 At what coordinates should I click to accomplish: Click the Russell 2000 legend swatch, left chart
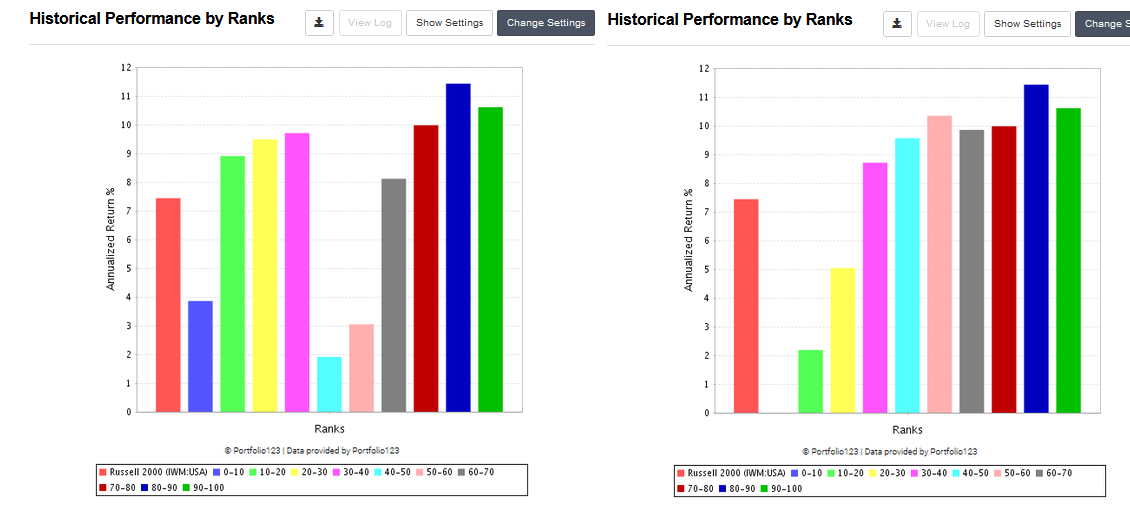[x=103, y=473]
